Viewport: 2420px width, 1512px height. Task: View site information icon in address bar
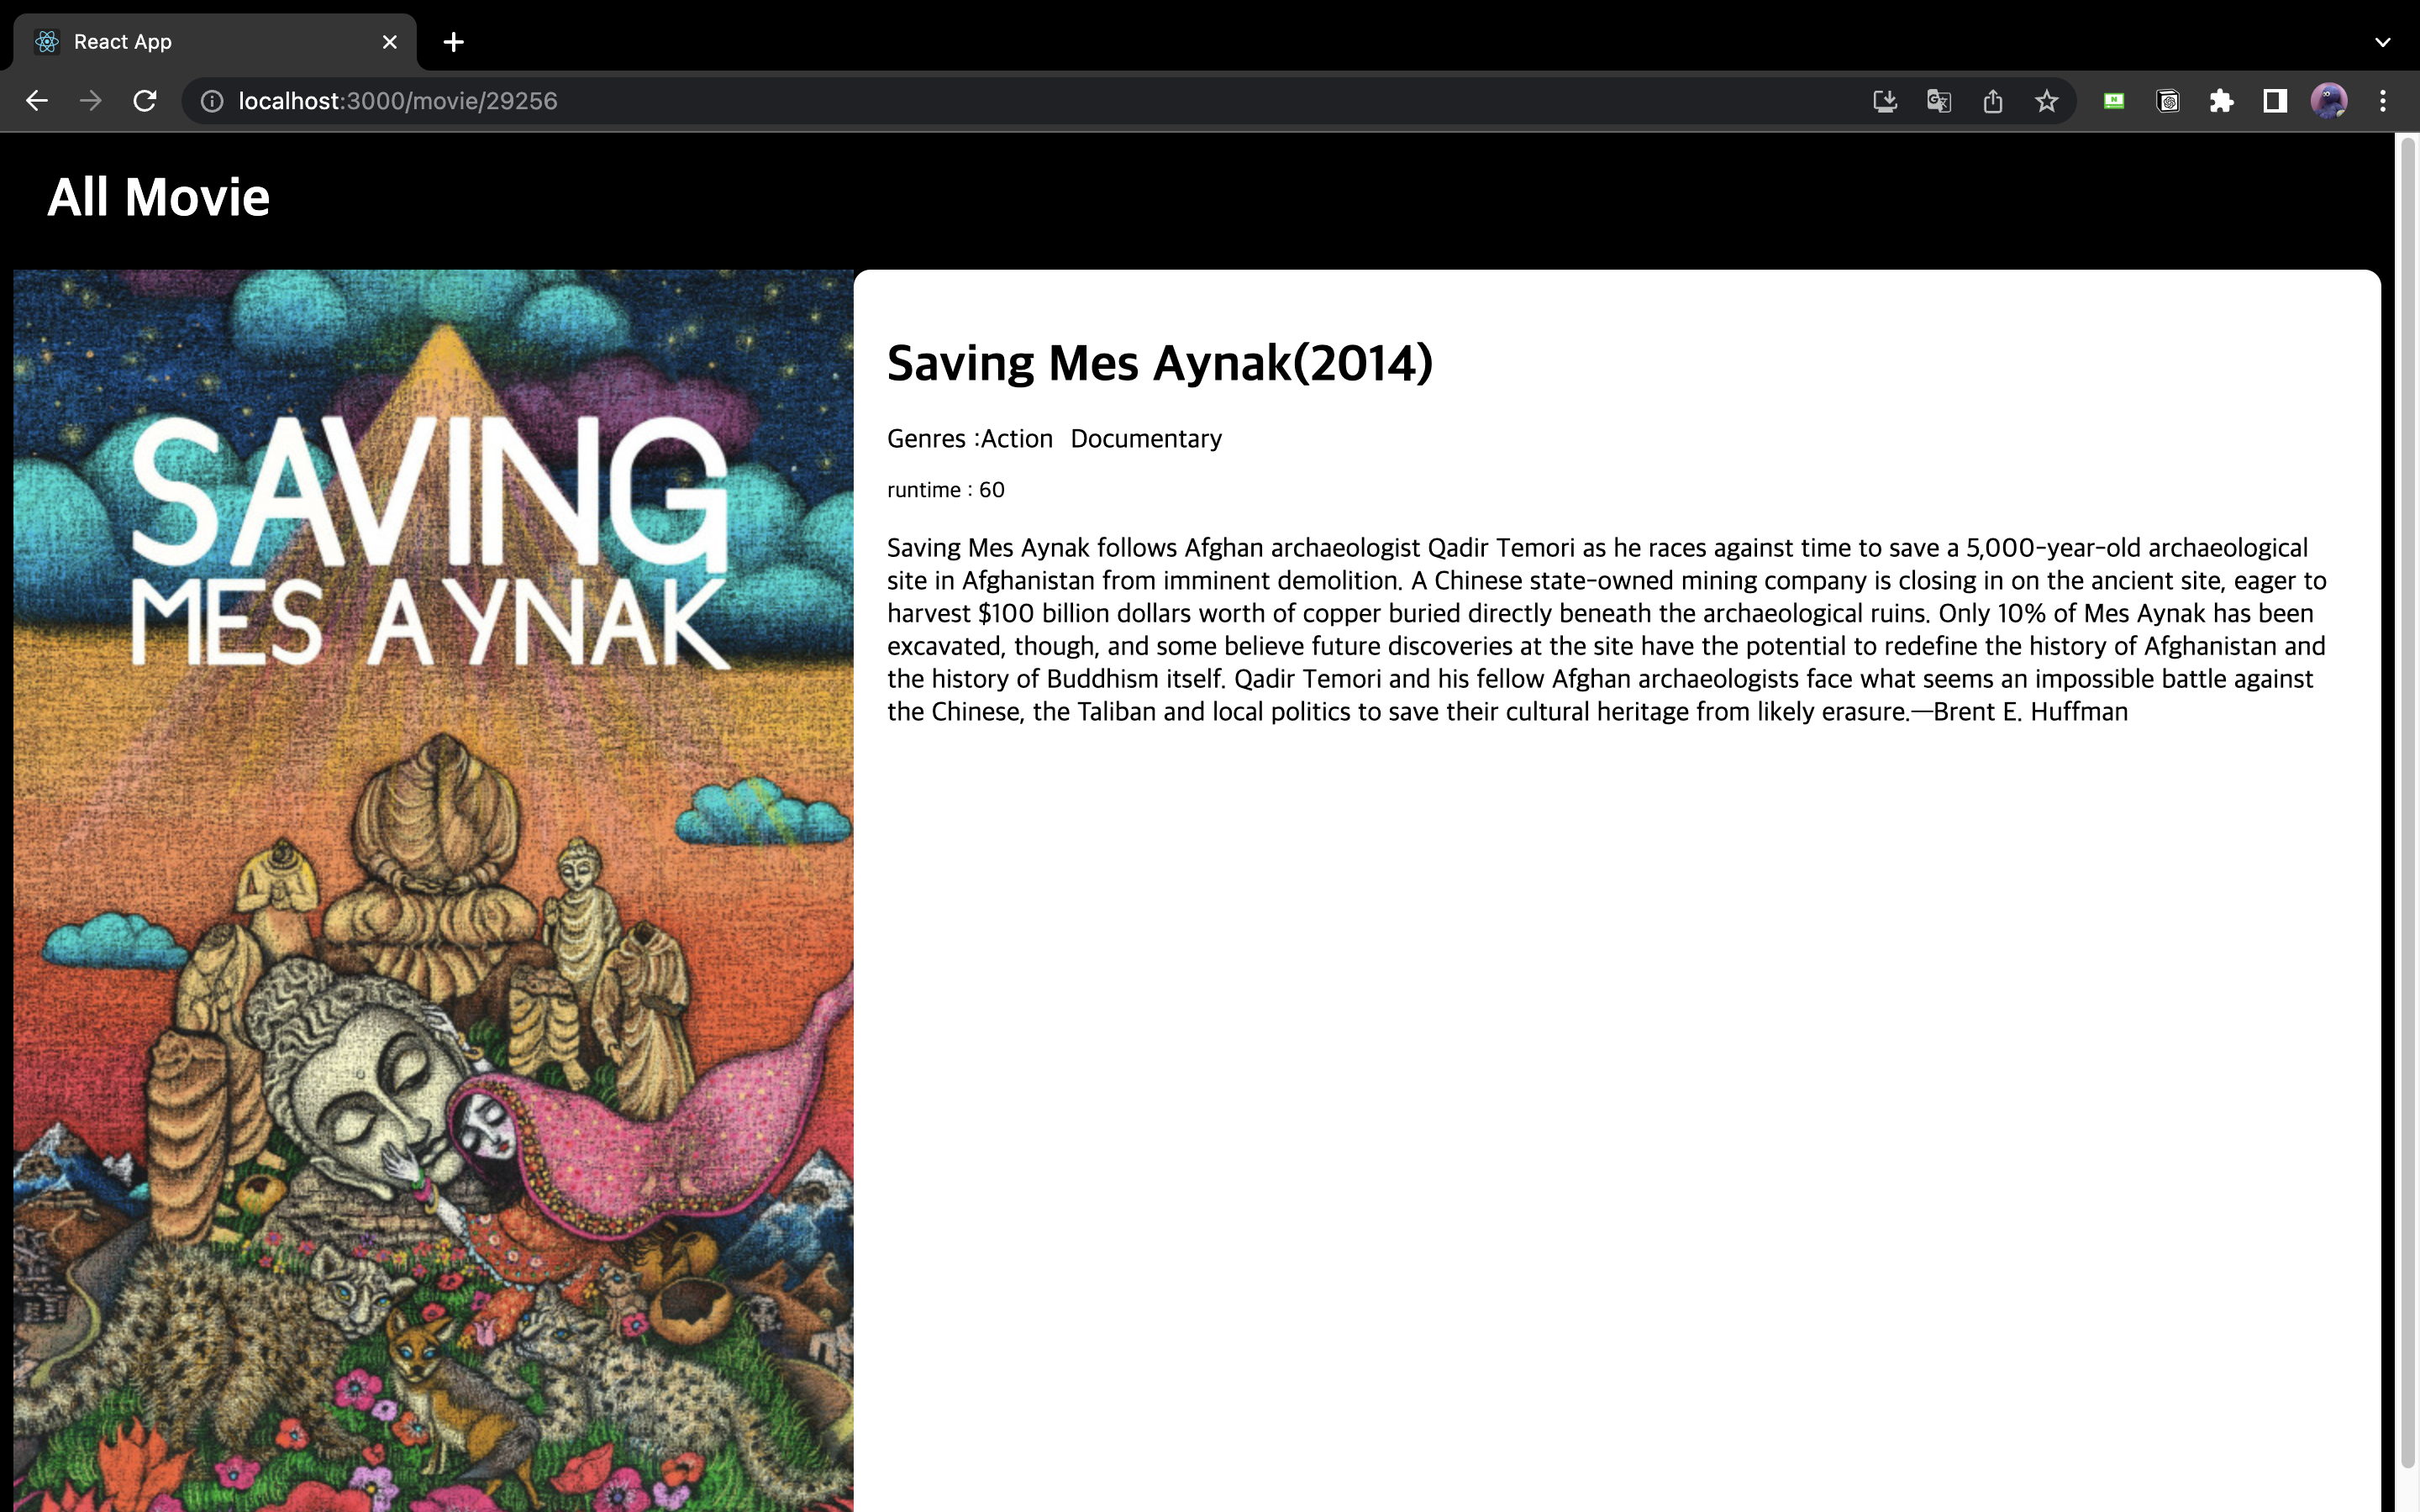[x=212, y=101]
